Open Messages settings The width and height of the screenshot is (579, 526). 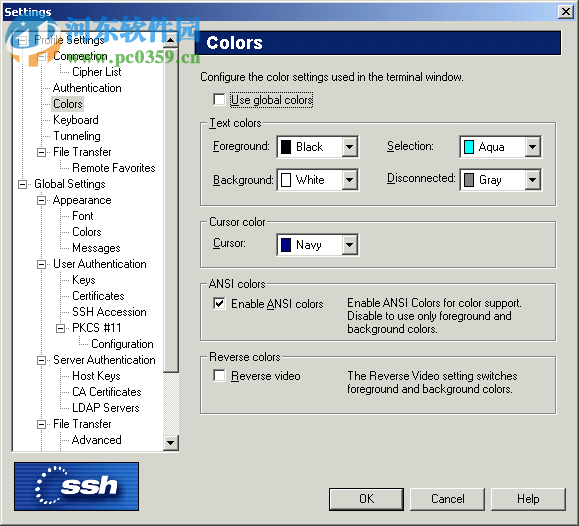[96, 248]
